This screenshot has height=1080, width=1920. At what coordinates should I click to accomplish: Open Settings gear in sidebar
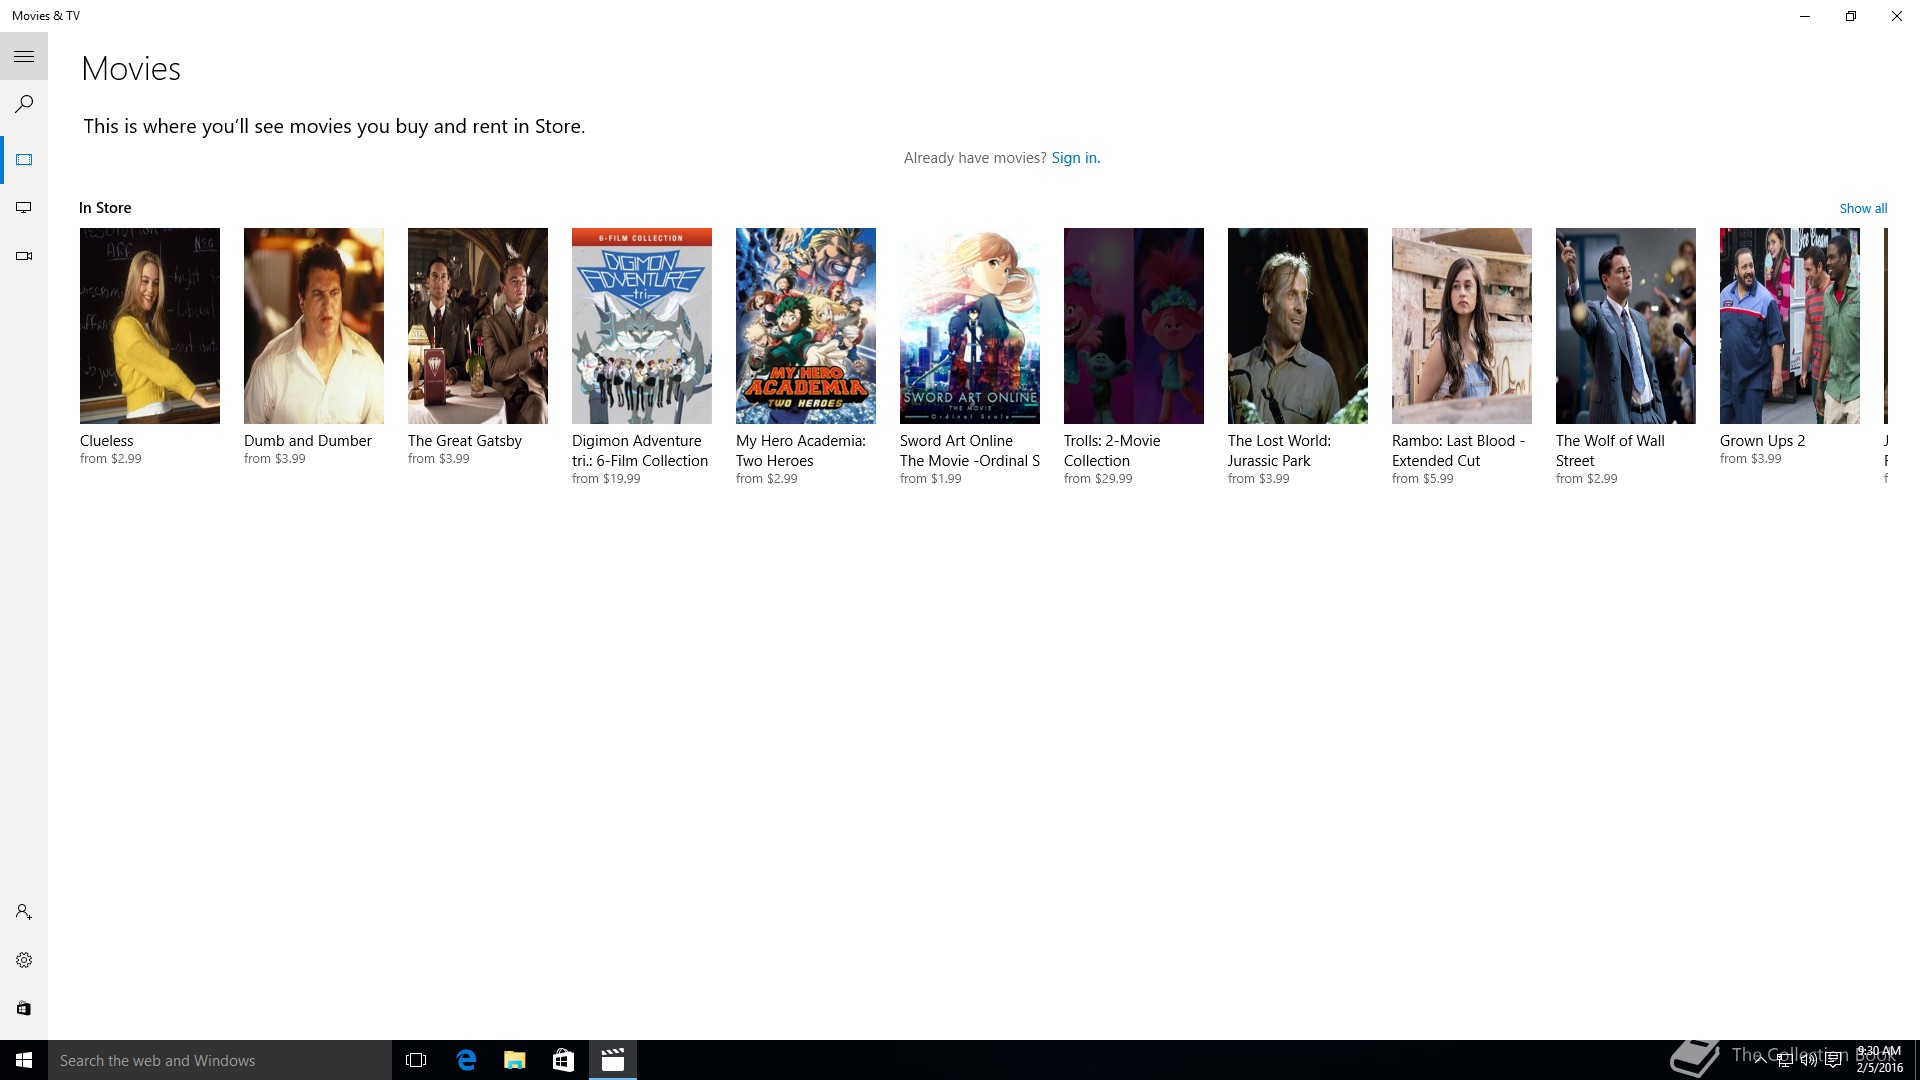24,960
